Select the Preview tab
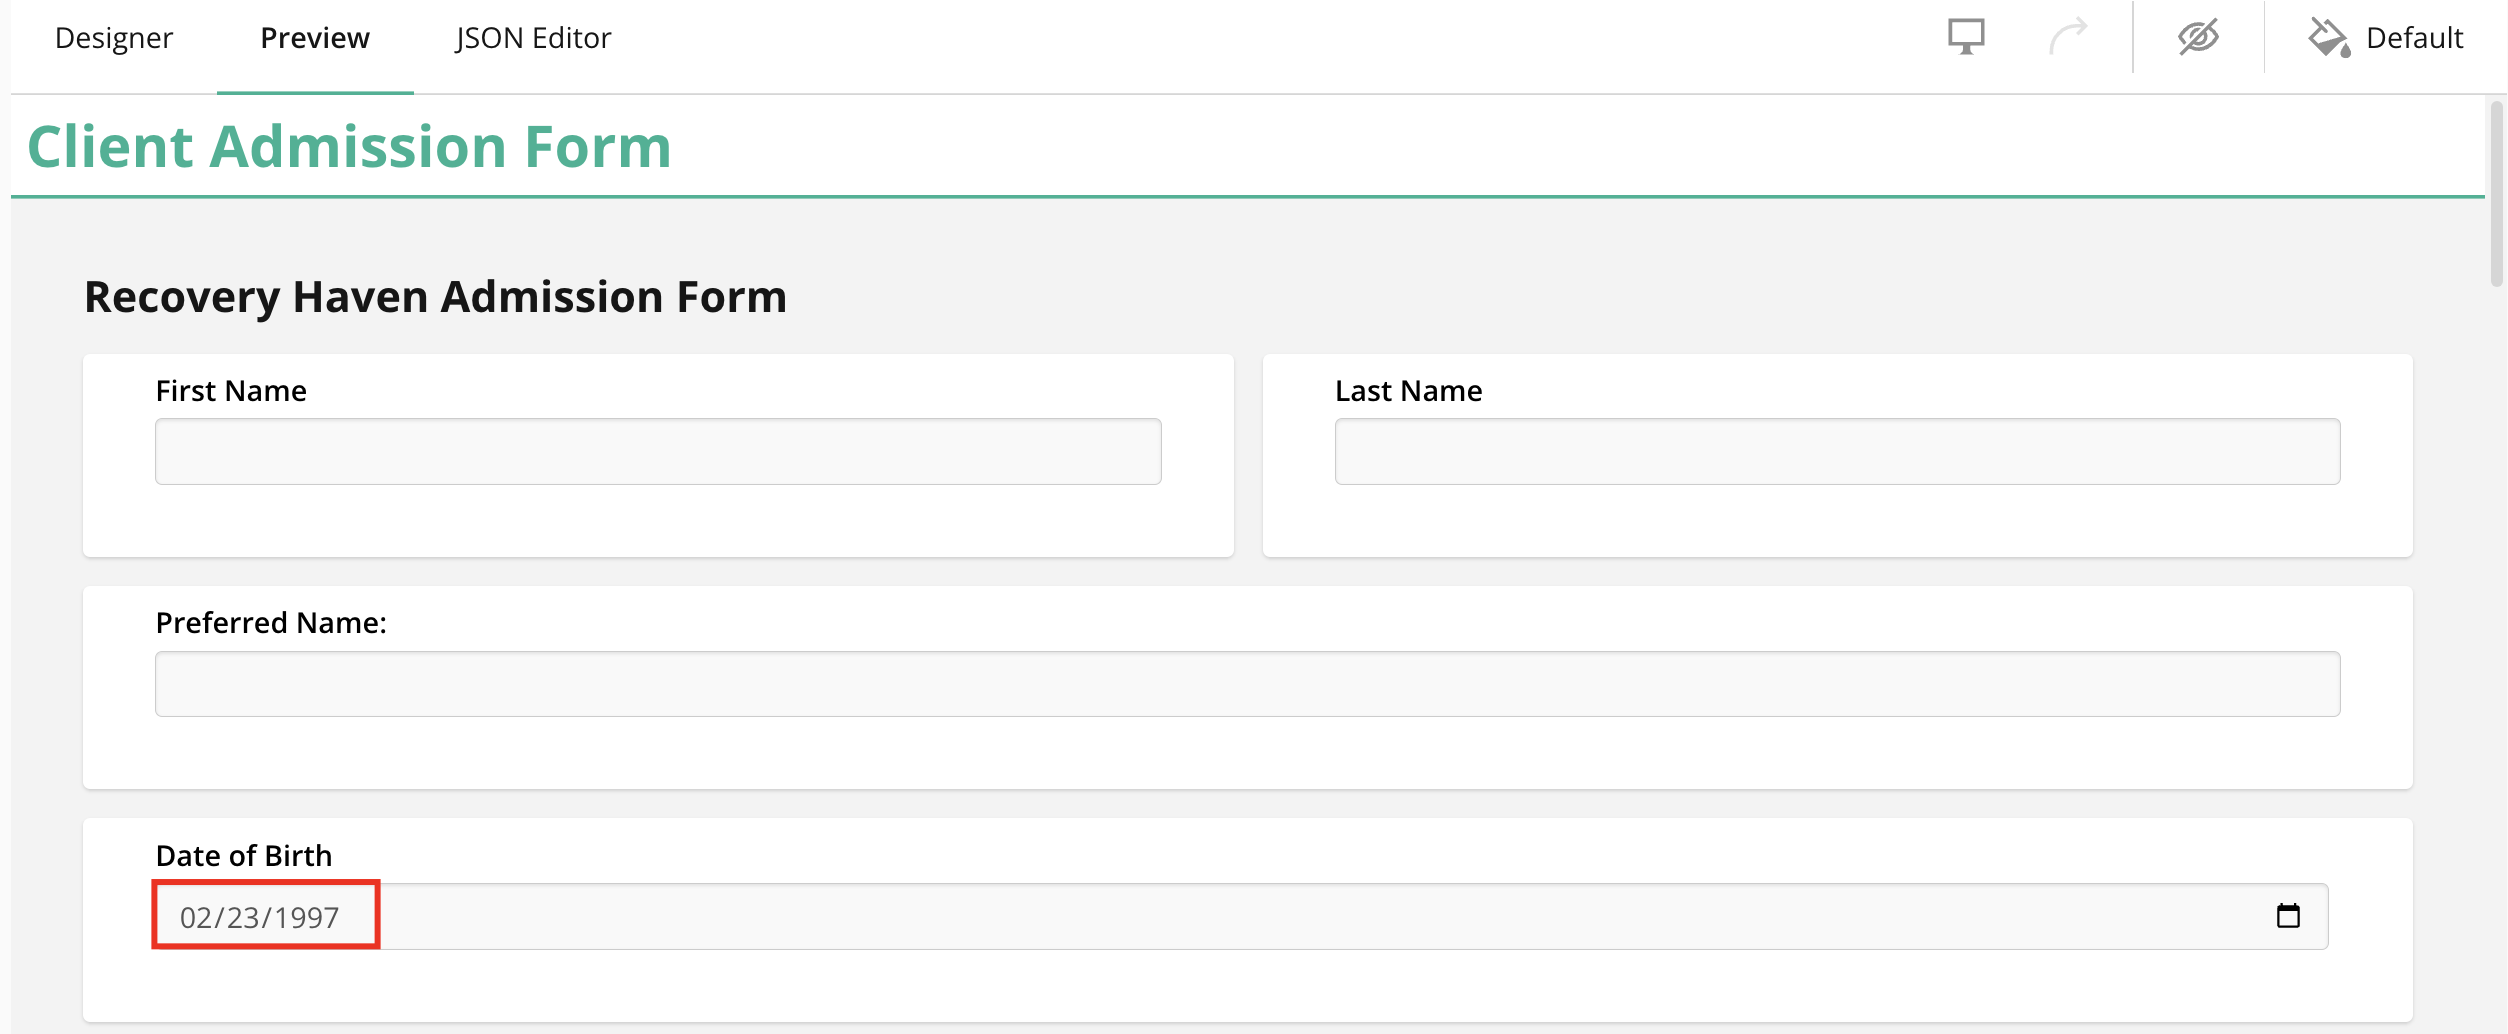This screenshot has height=1034, width=2508. [x=315, y=38]
